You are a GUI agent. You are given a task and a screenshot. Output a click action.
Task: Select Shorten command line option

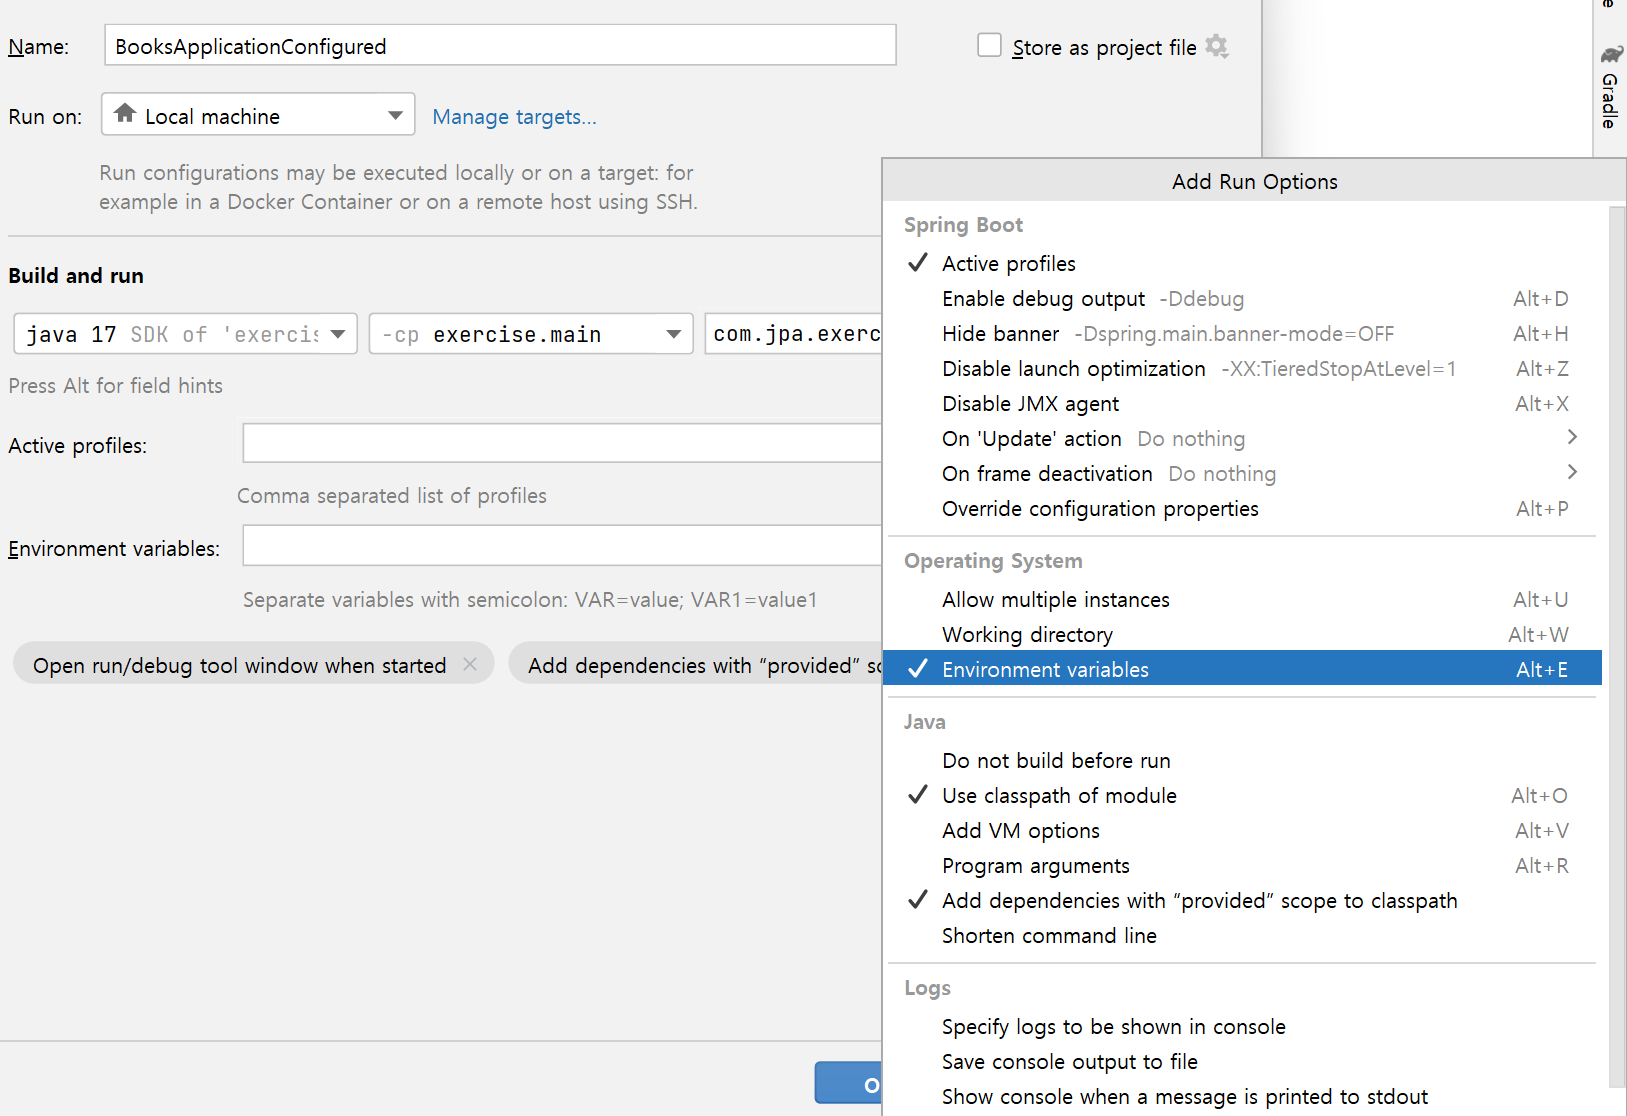point(1242,936)
